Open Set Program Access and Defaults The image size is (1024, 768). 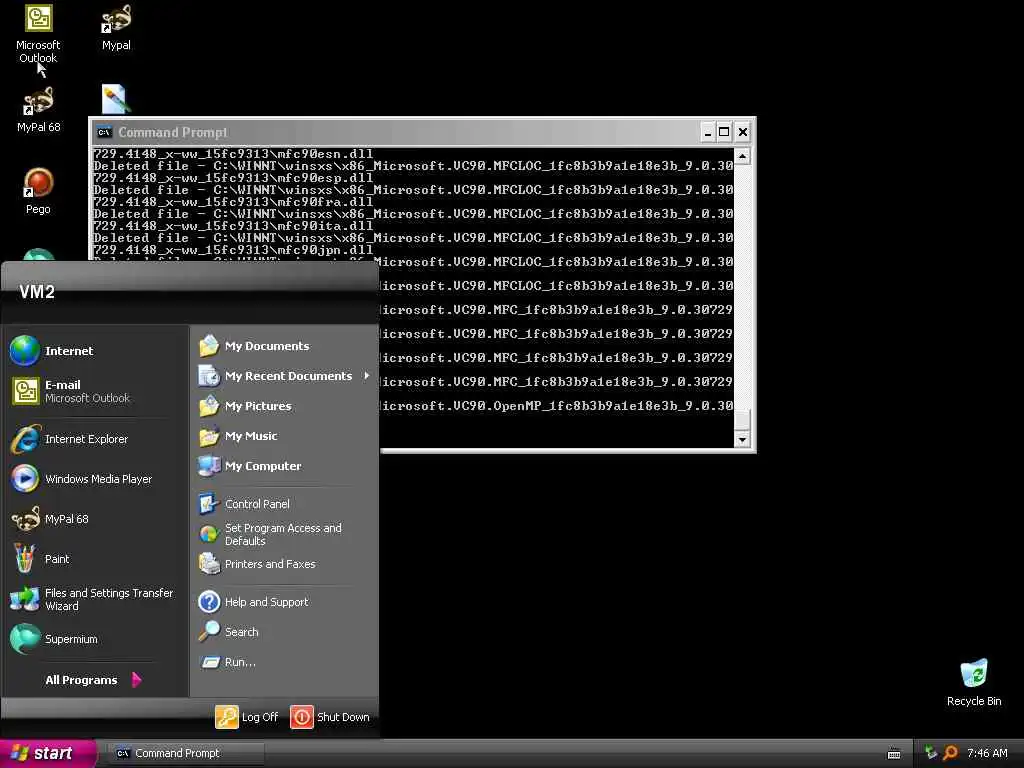point(285,534)
